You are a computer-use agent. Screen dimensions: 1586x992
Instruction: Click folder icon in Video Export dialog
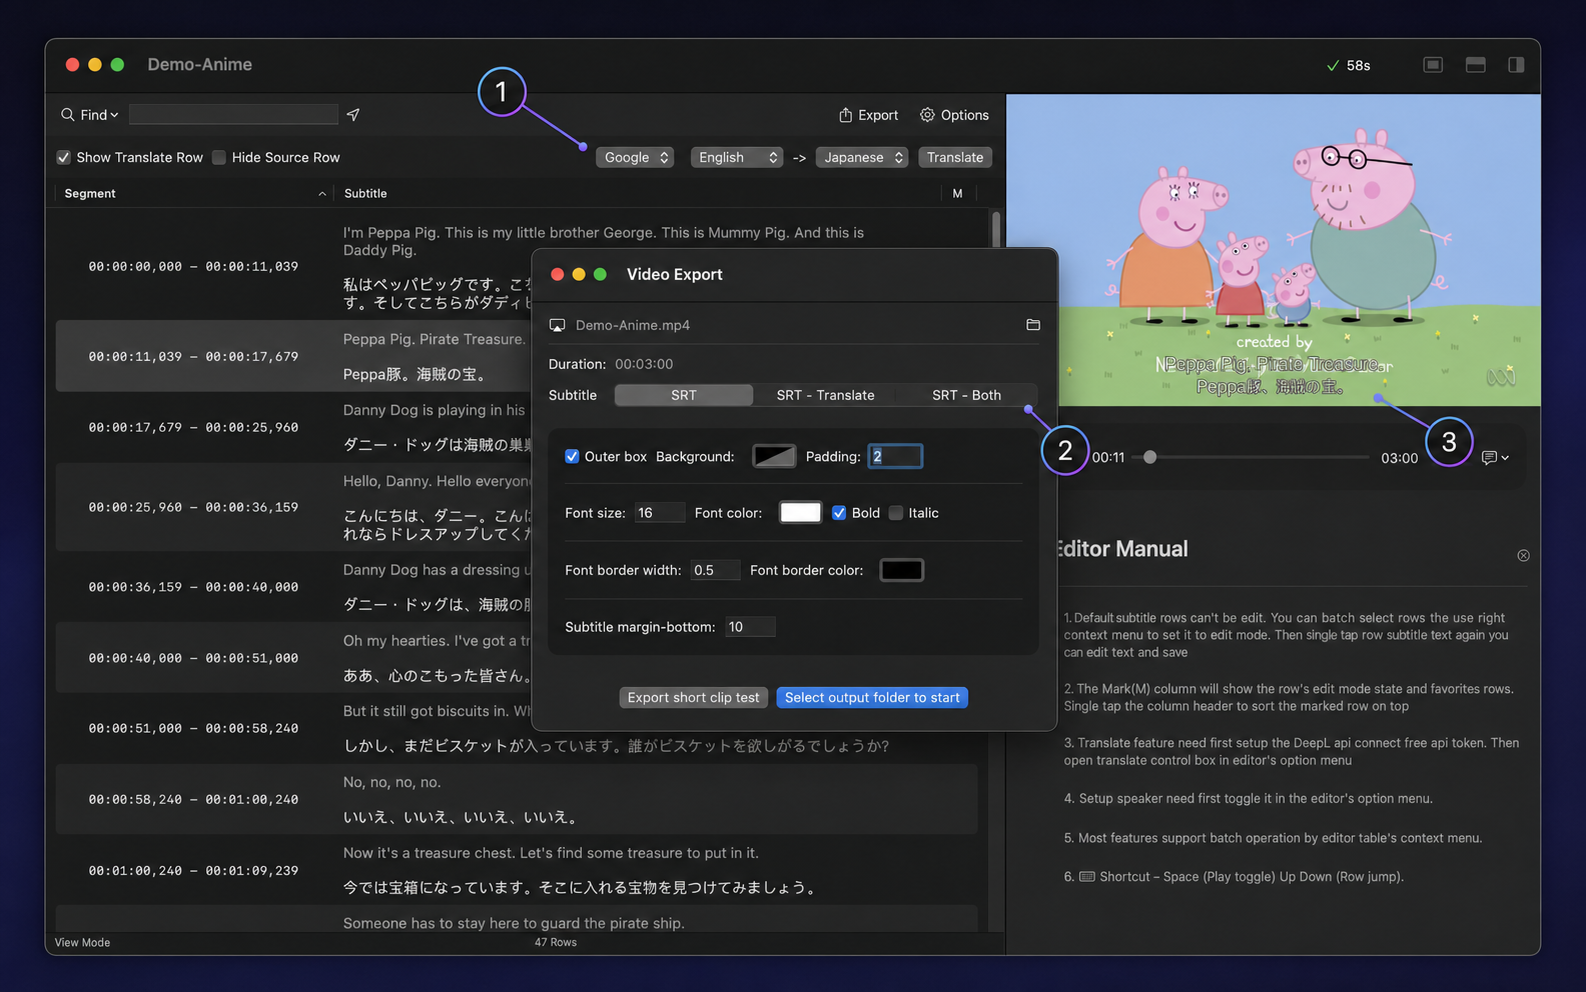pyautogui.click(x=1033, y=325)
